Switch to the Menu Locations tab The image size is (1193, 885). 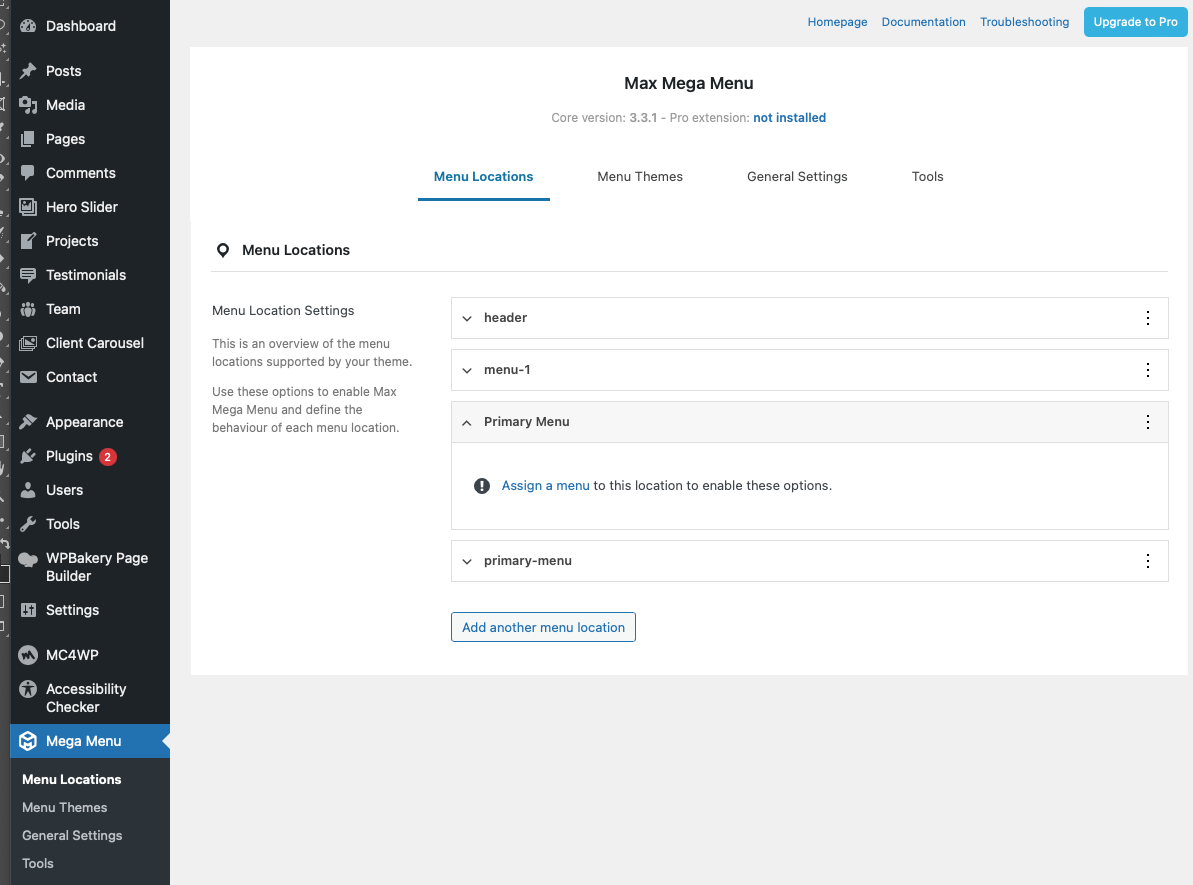tap(483, 177)
